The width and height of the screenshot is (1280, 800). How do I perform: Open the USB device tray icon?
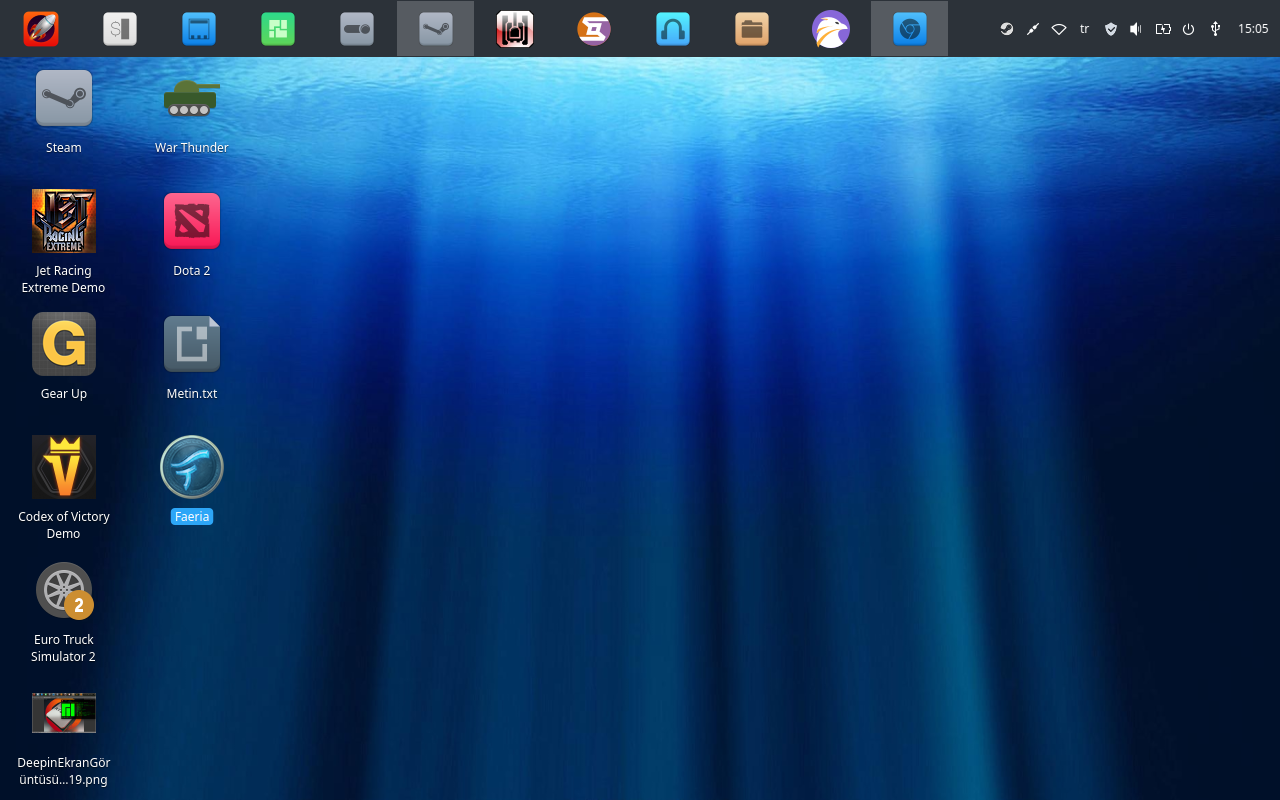coord(1215,29)
